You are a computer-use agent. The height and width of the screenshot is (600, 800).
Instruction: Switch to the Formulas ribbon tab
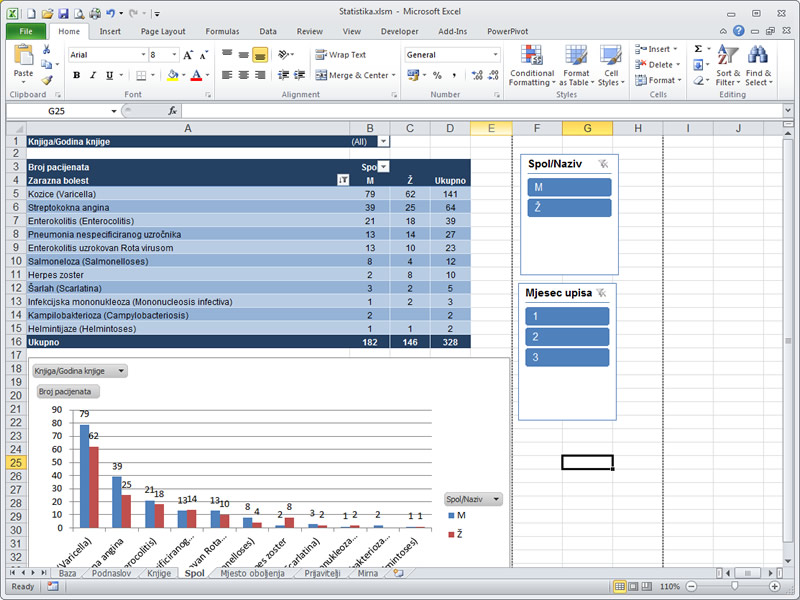click(x=222, y=31)
